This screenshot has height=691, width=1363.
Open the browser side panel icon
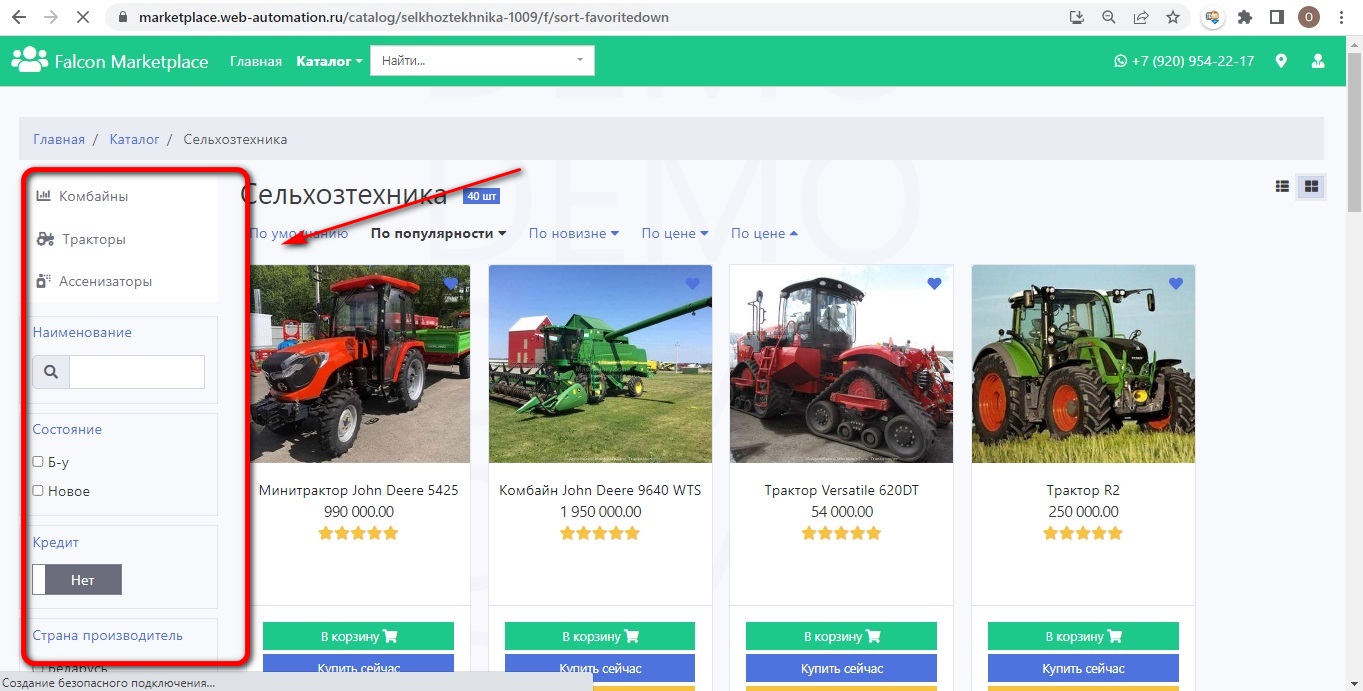tap(1277, 17)
